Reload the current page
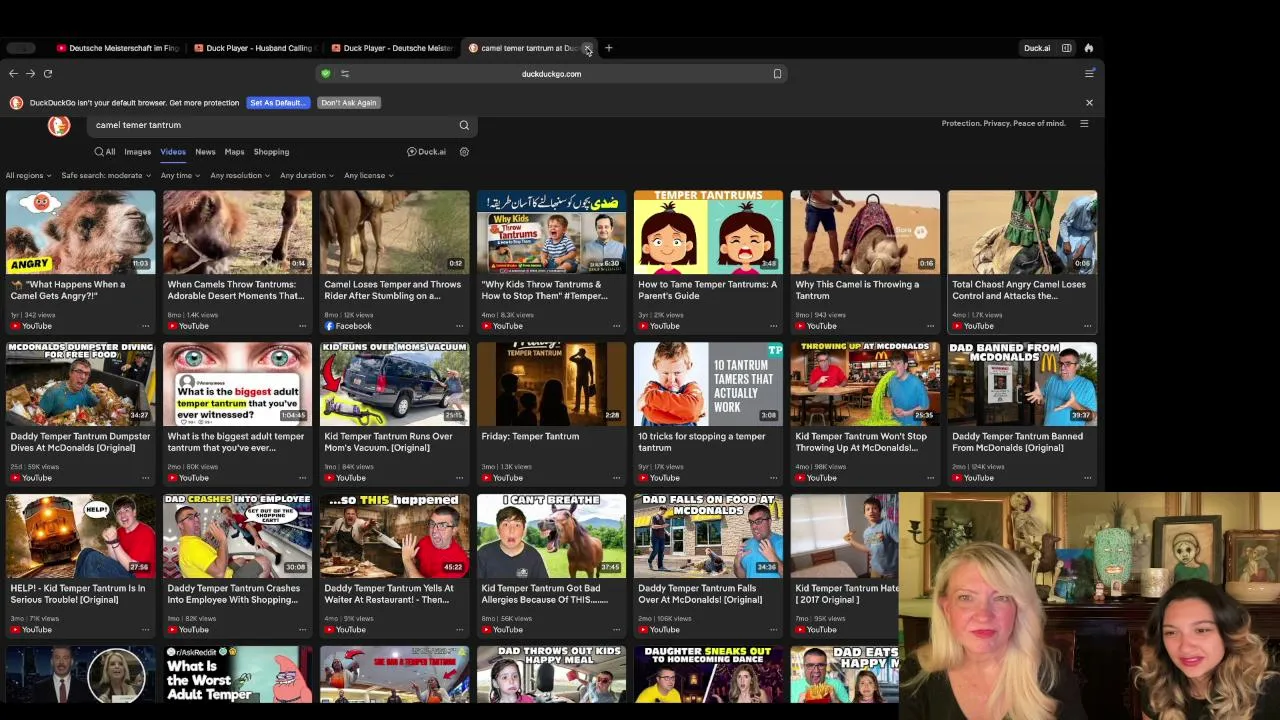Image resolution: width=1280 pixels, height=720 pixels. coord(47,73)
